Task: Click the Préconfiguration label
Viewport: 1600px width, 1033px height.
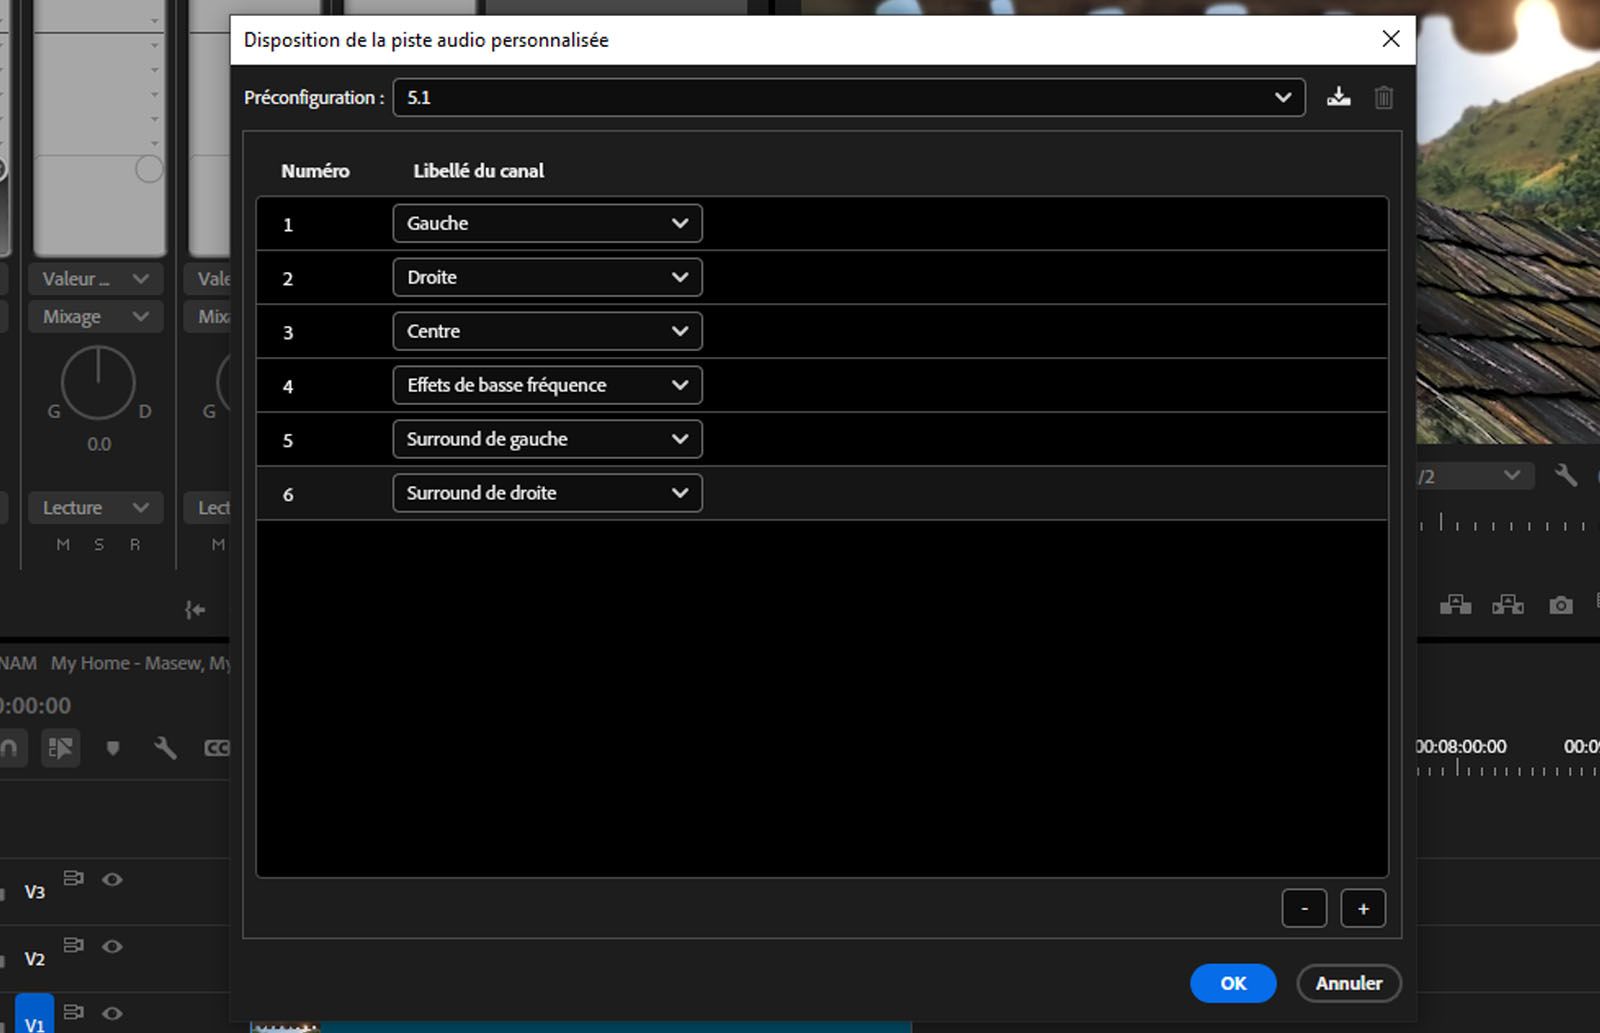Action: pos(314,98)
